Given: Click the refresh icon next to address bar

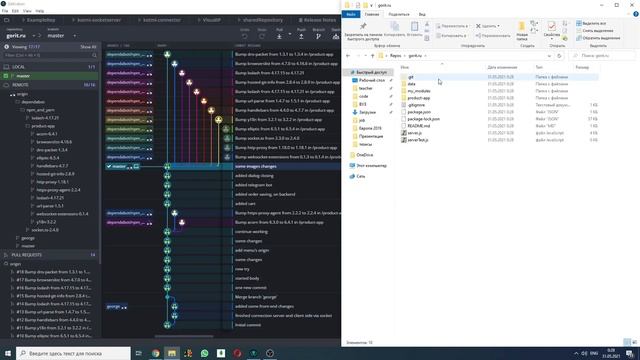Looking at the screenshot, I should 559,56.
